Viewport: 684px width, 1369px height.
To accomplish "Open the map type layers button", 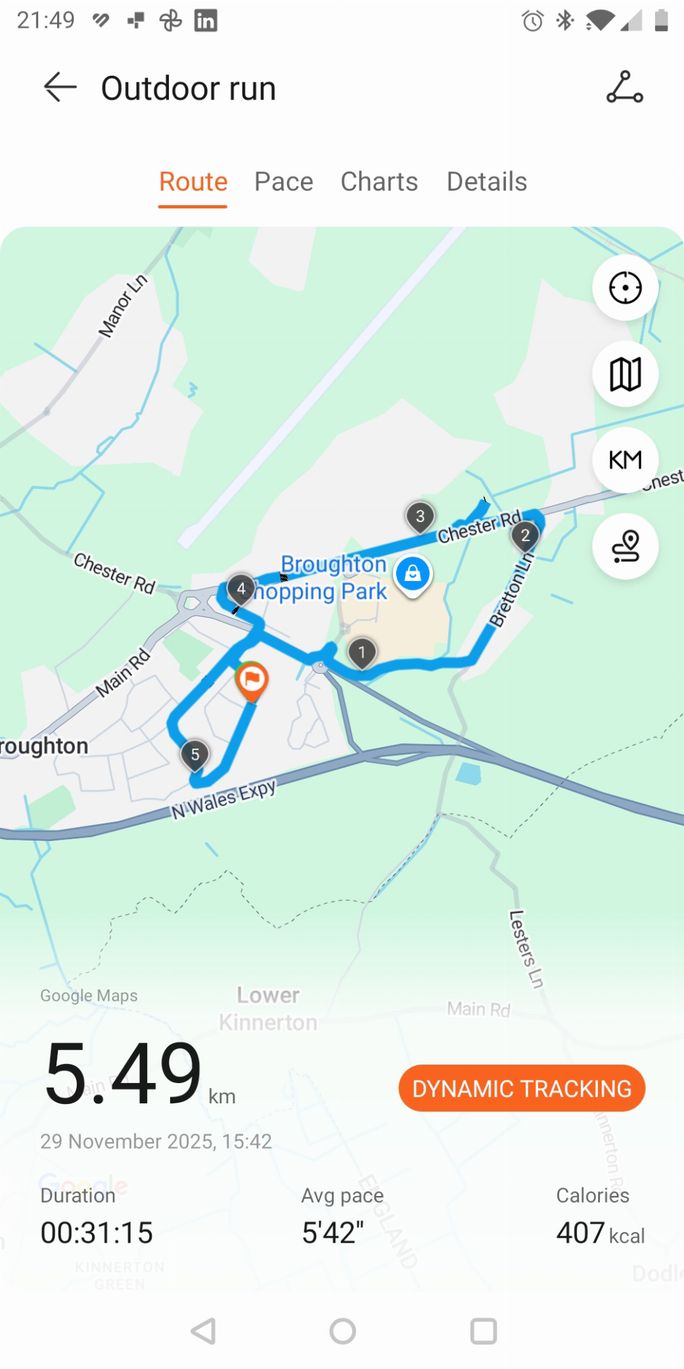I will tap(625, 374).
